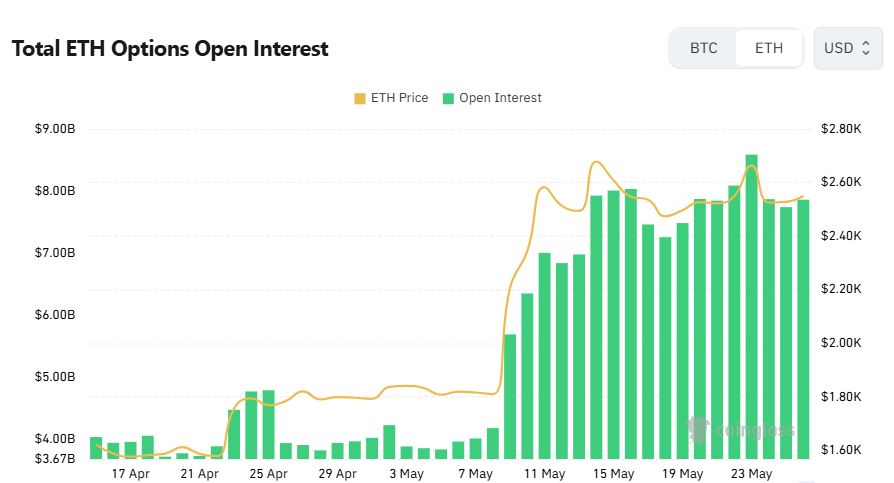Click the 17 Apr date axis label
The height and width of the screenshot is (483, 894).
pyautogui.click(x=131, y=474)
